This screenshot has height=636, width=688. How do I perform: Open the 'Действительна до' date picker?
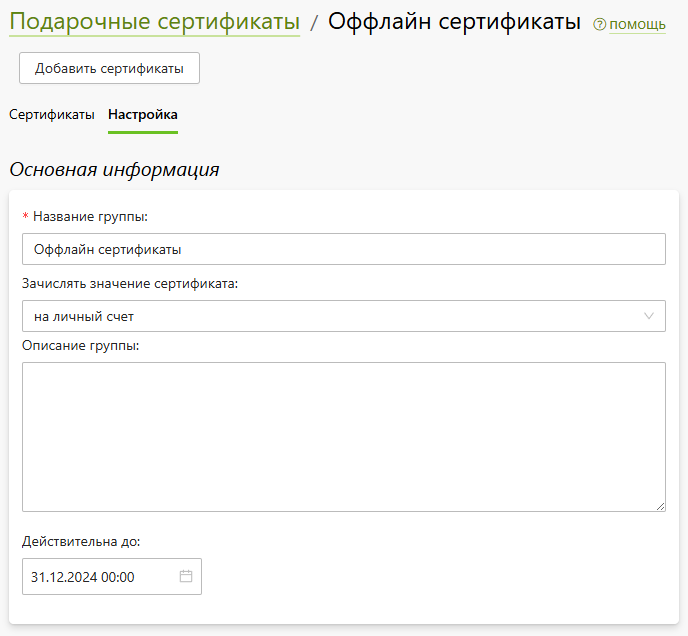[112, 576]
